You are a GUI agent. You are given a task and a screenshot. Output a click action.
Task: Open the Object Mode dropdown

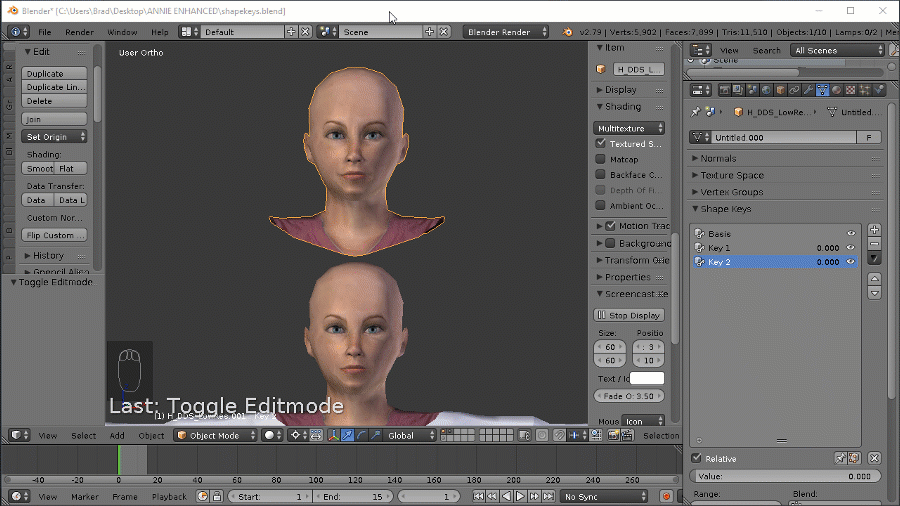pyautogui.click(x=216, y=435)
